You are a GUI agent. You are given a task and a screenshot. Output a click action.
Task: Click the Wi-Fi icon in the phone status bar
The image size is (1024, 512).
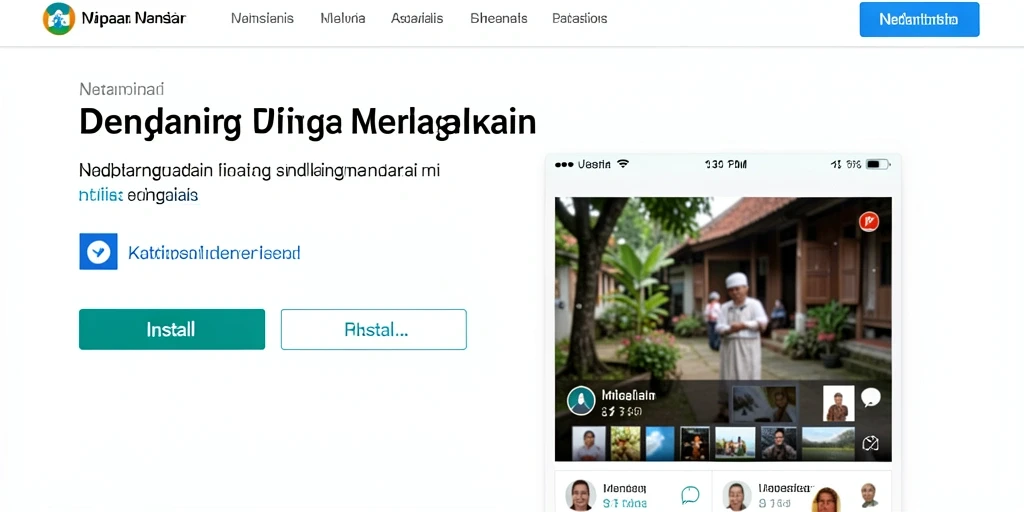pos(622,163)
